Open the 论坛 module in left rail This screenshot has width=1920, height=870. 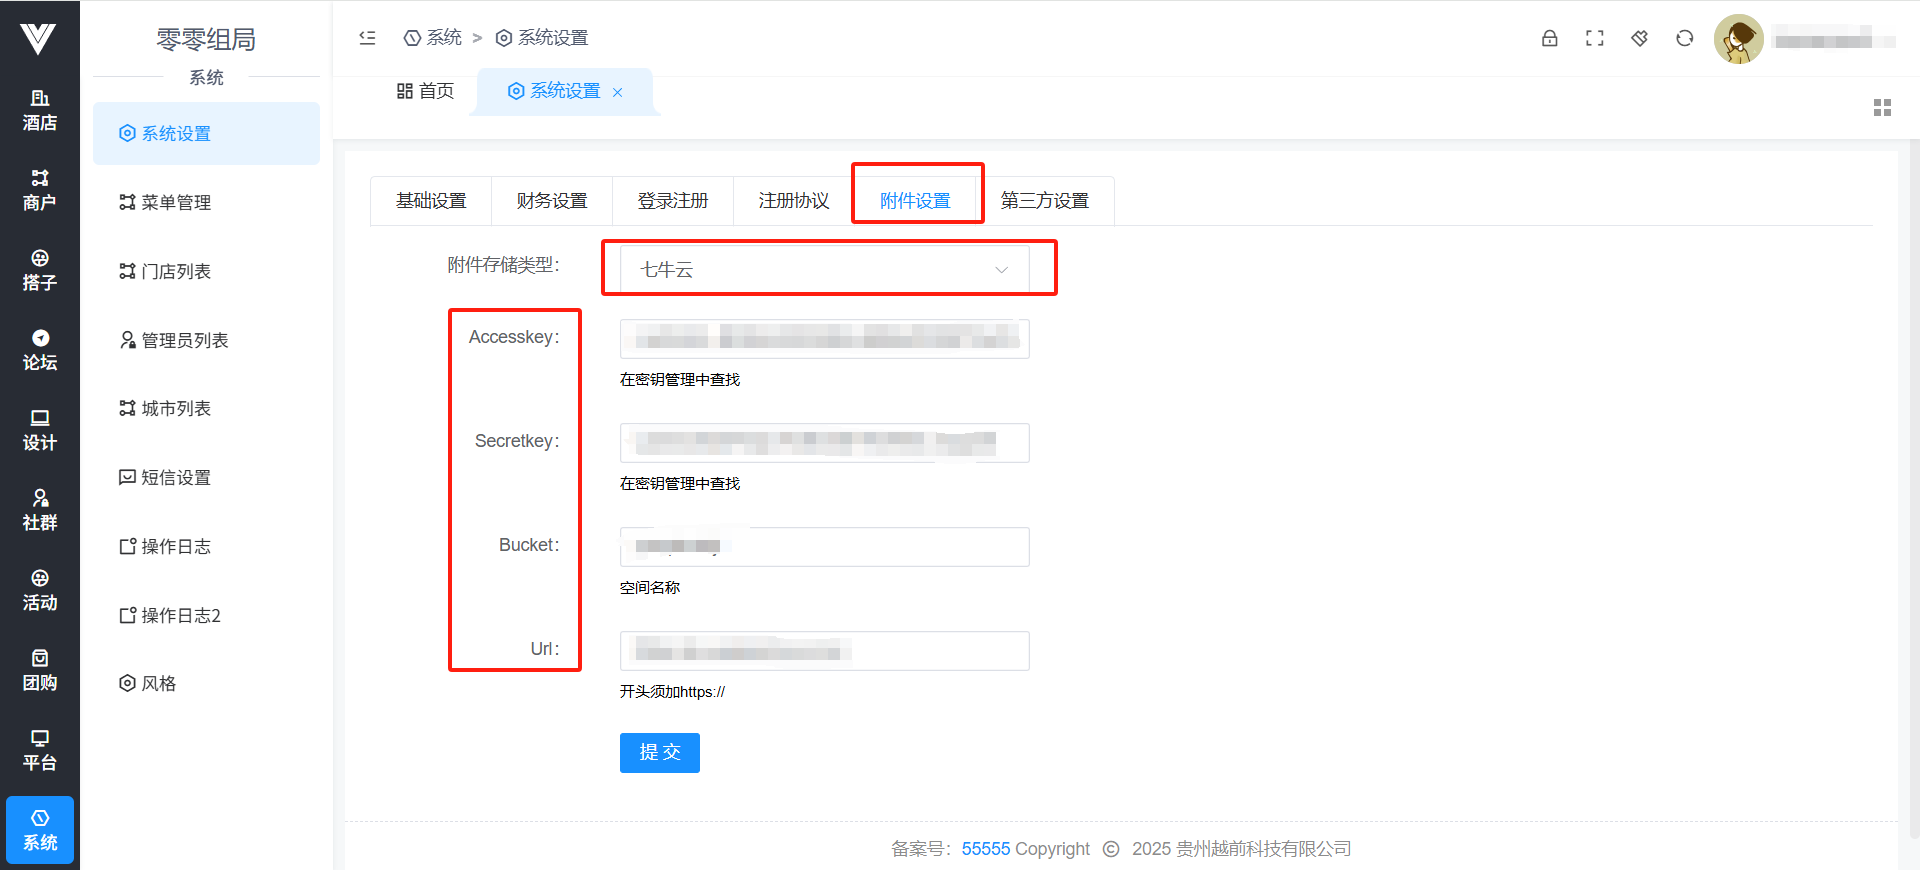pyautogui.click(x=40, y=350)
